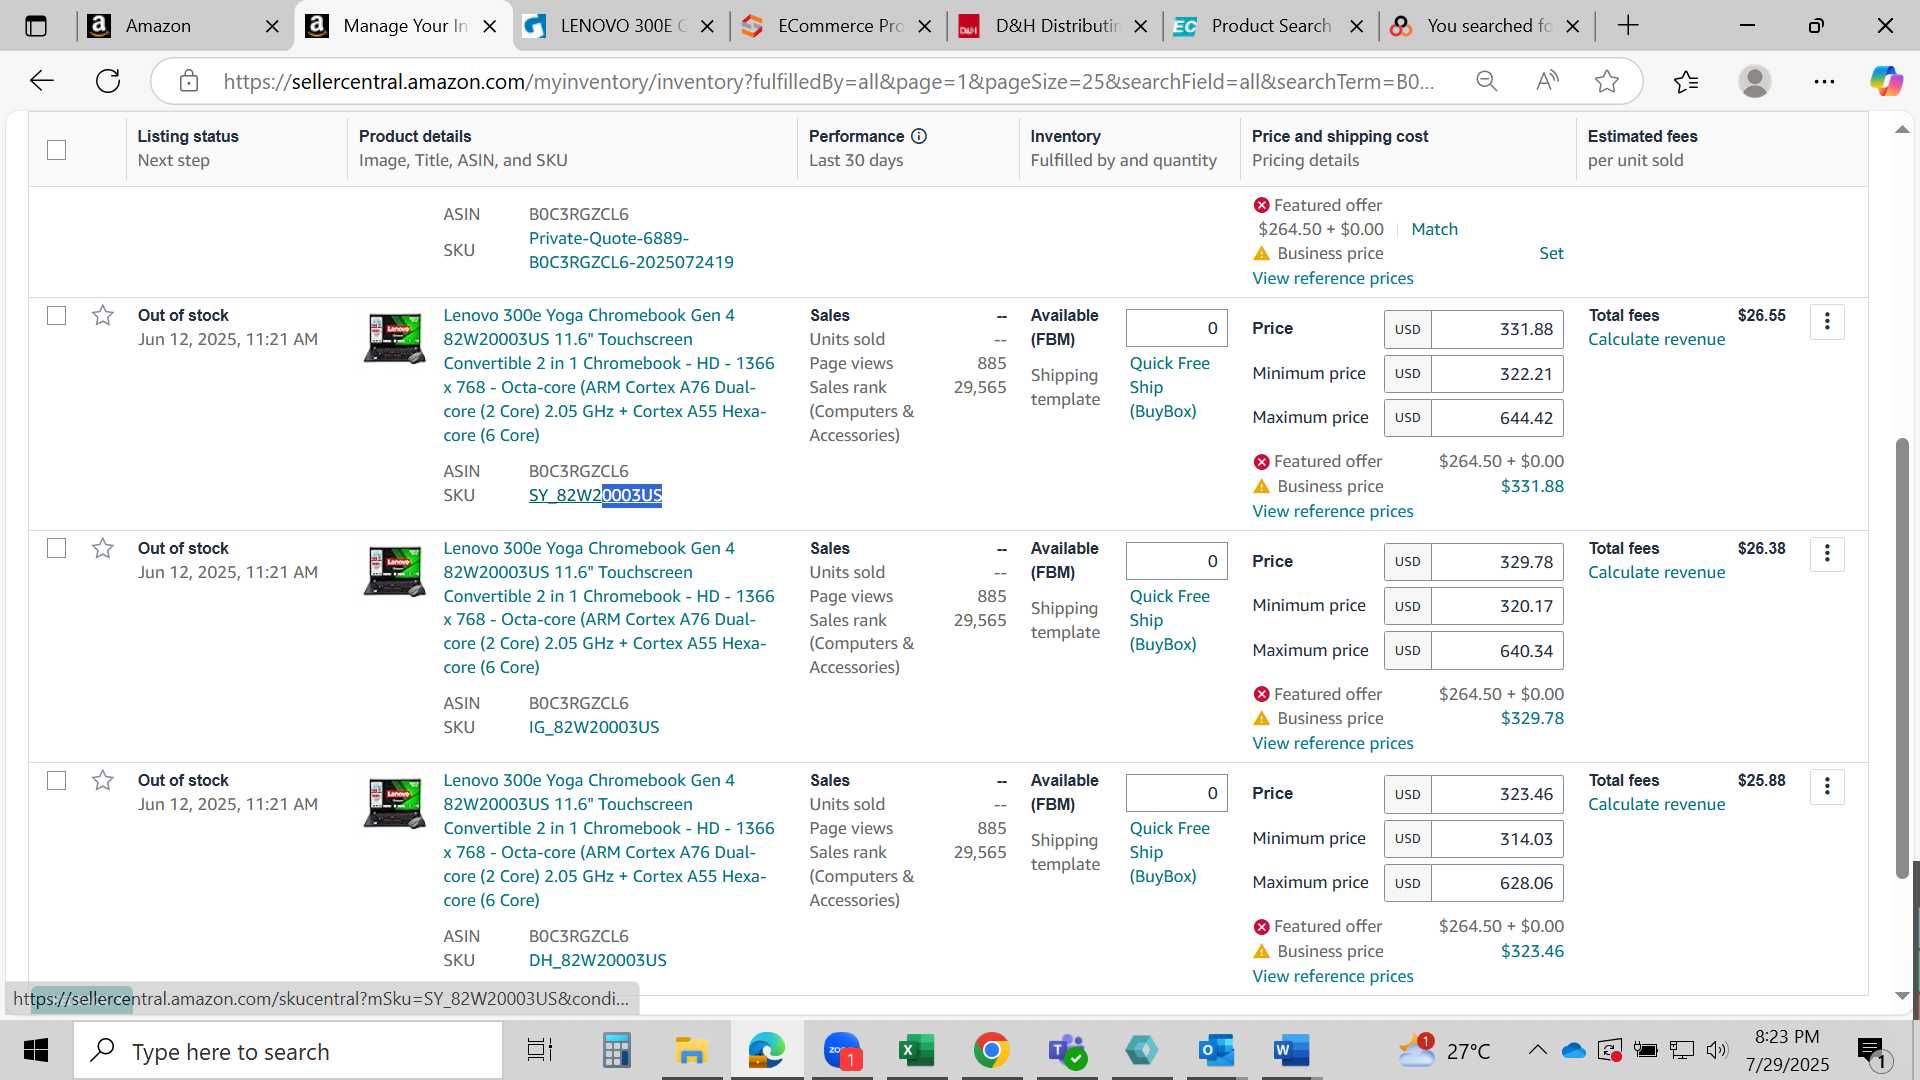Image resolution: width=1920 pixels, height=1080 pixels.
Task: Activate Read Aloud icon
Action: click(1547, 81)
